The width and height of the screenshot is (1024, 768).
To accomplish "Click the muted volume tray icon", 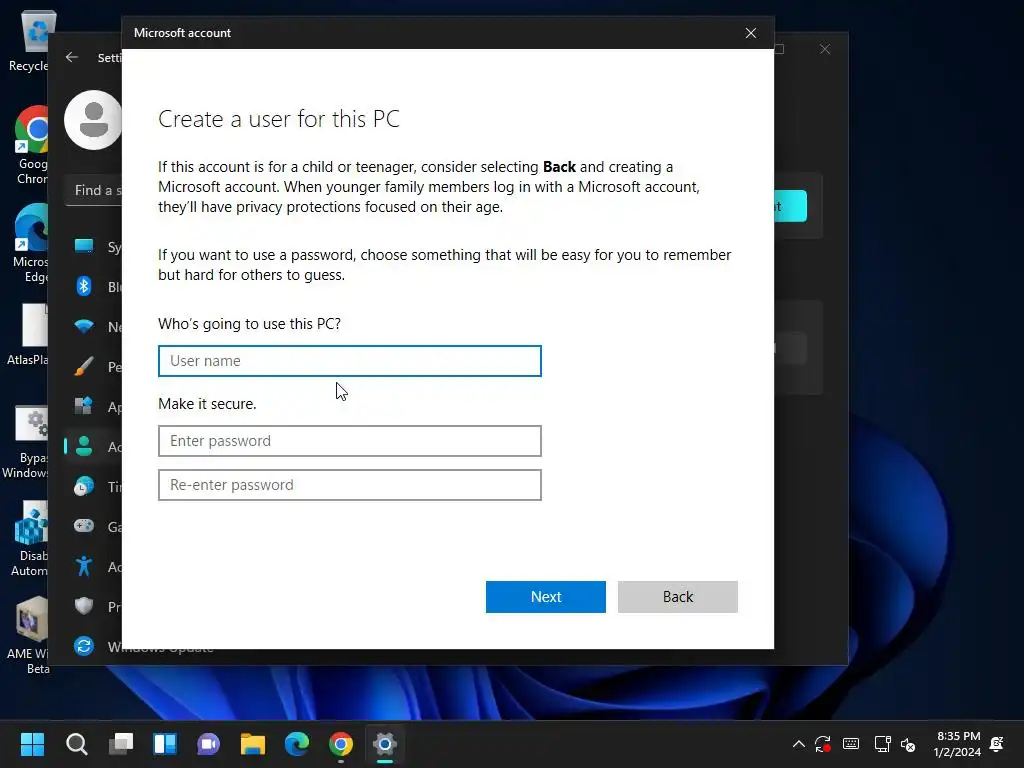I will pyautogui.click(x=908, y=744).
